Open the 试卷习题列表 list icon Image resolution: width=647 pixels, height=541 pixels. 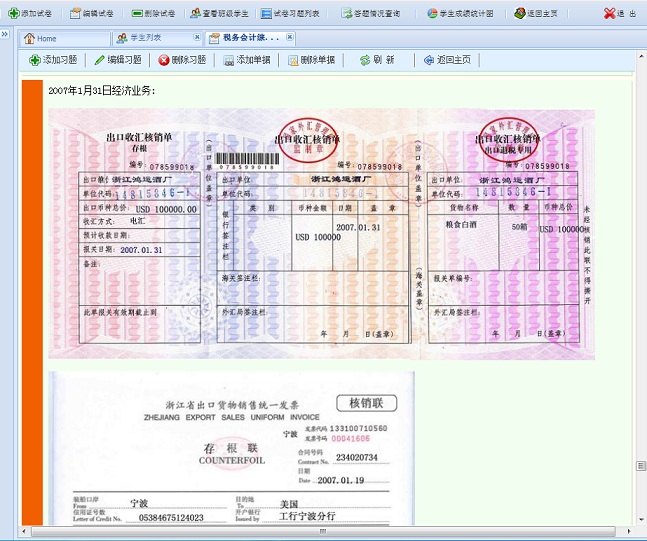click(x=266, y=14)
